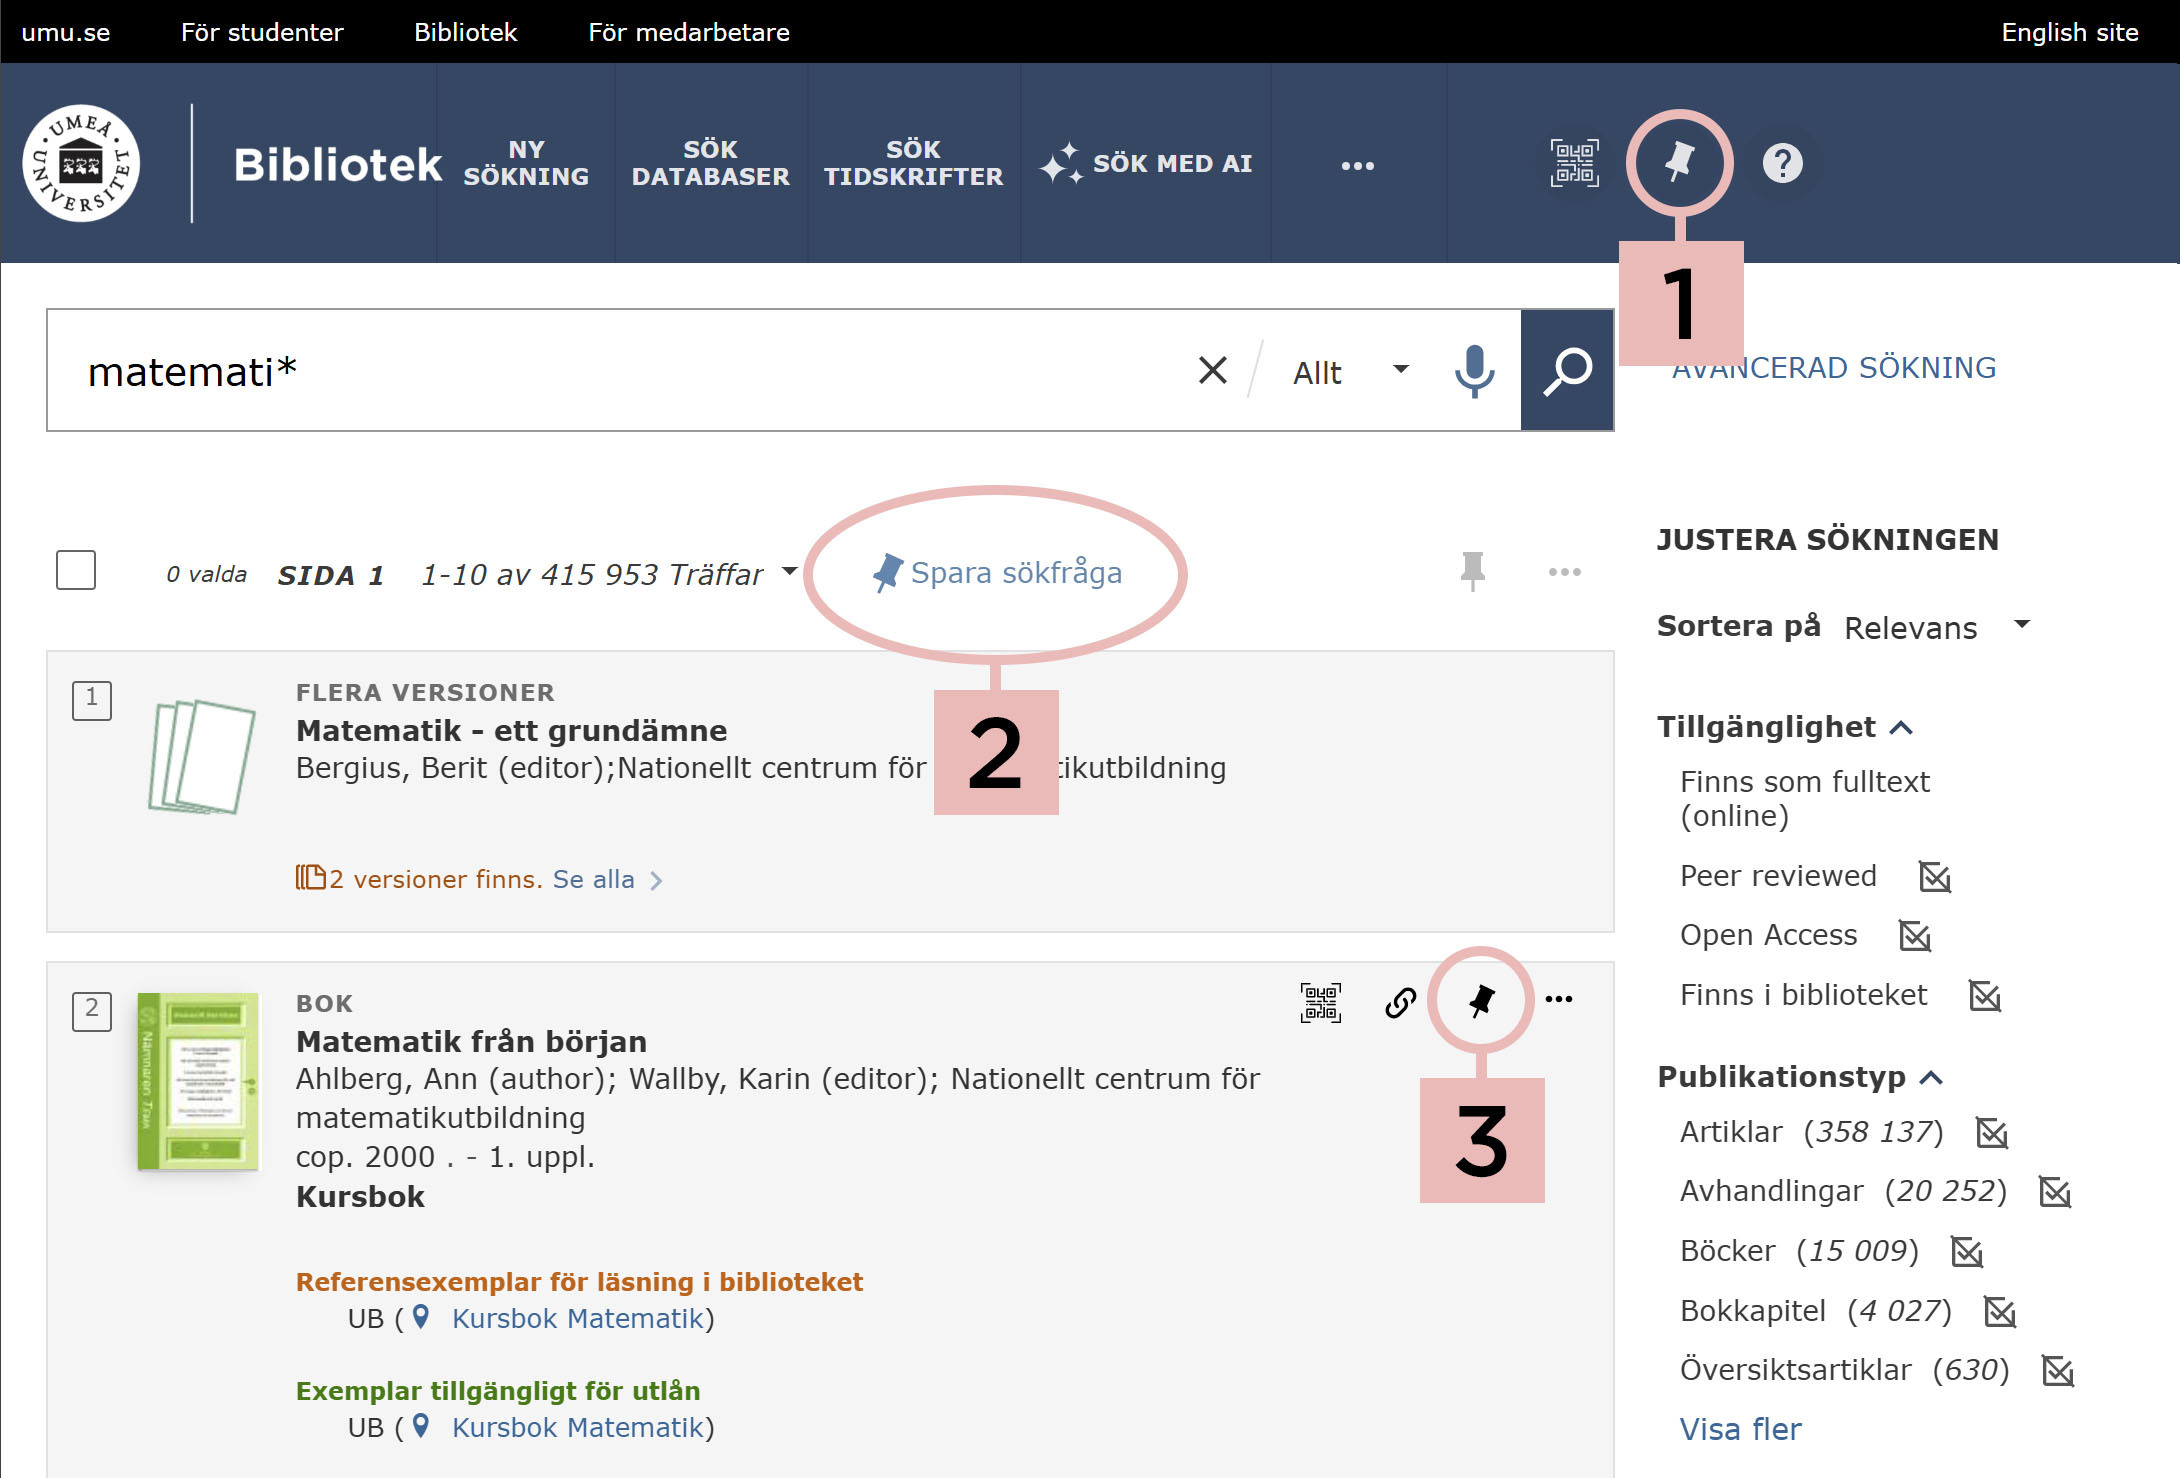Viewport: 2180px width, 1478px height.
Task: Exclude Peer reviewed filter icon
Action: pyautogui.click(x=1935, y=877)
